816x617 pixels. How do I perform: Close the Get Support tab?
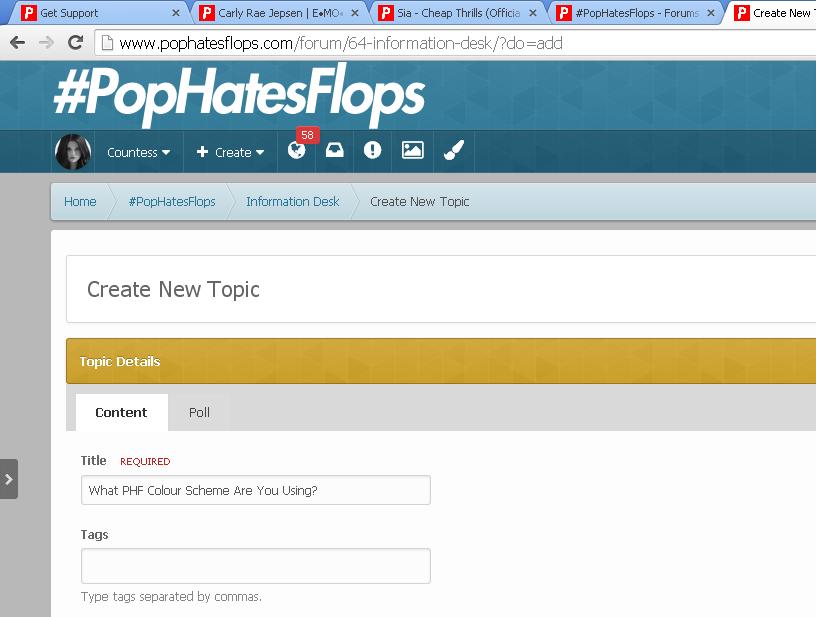[176, 13]
